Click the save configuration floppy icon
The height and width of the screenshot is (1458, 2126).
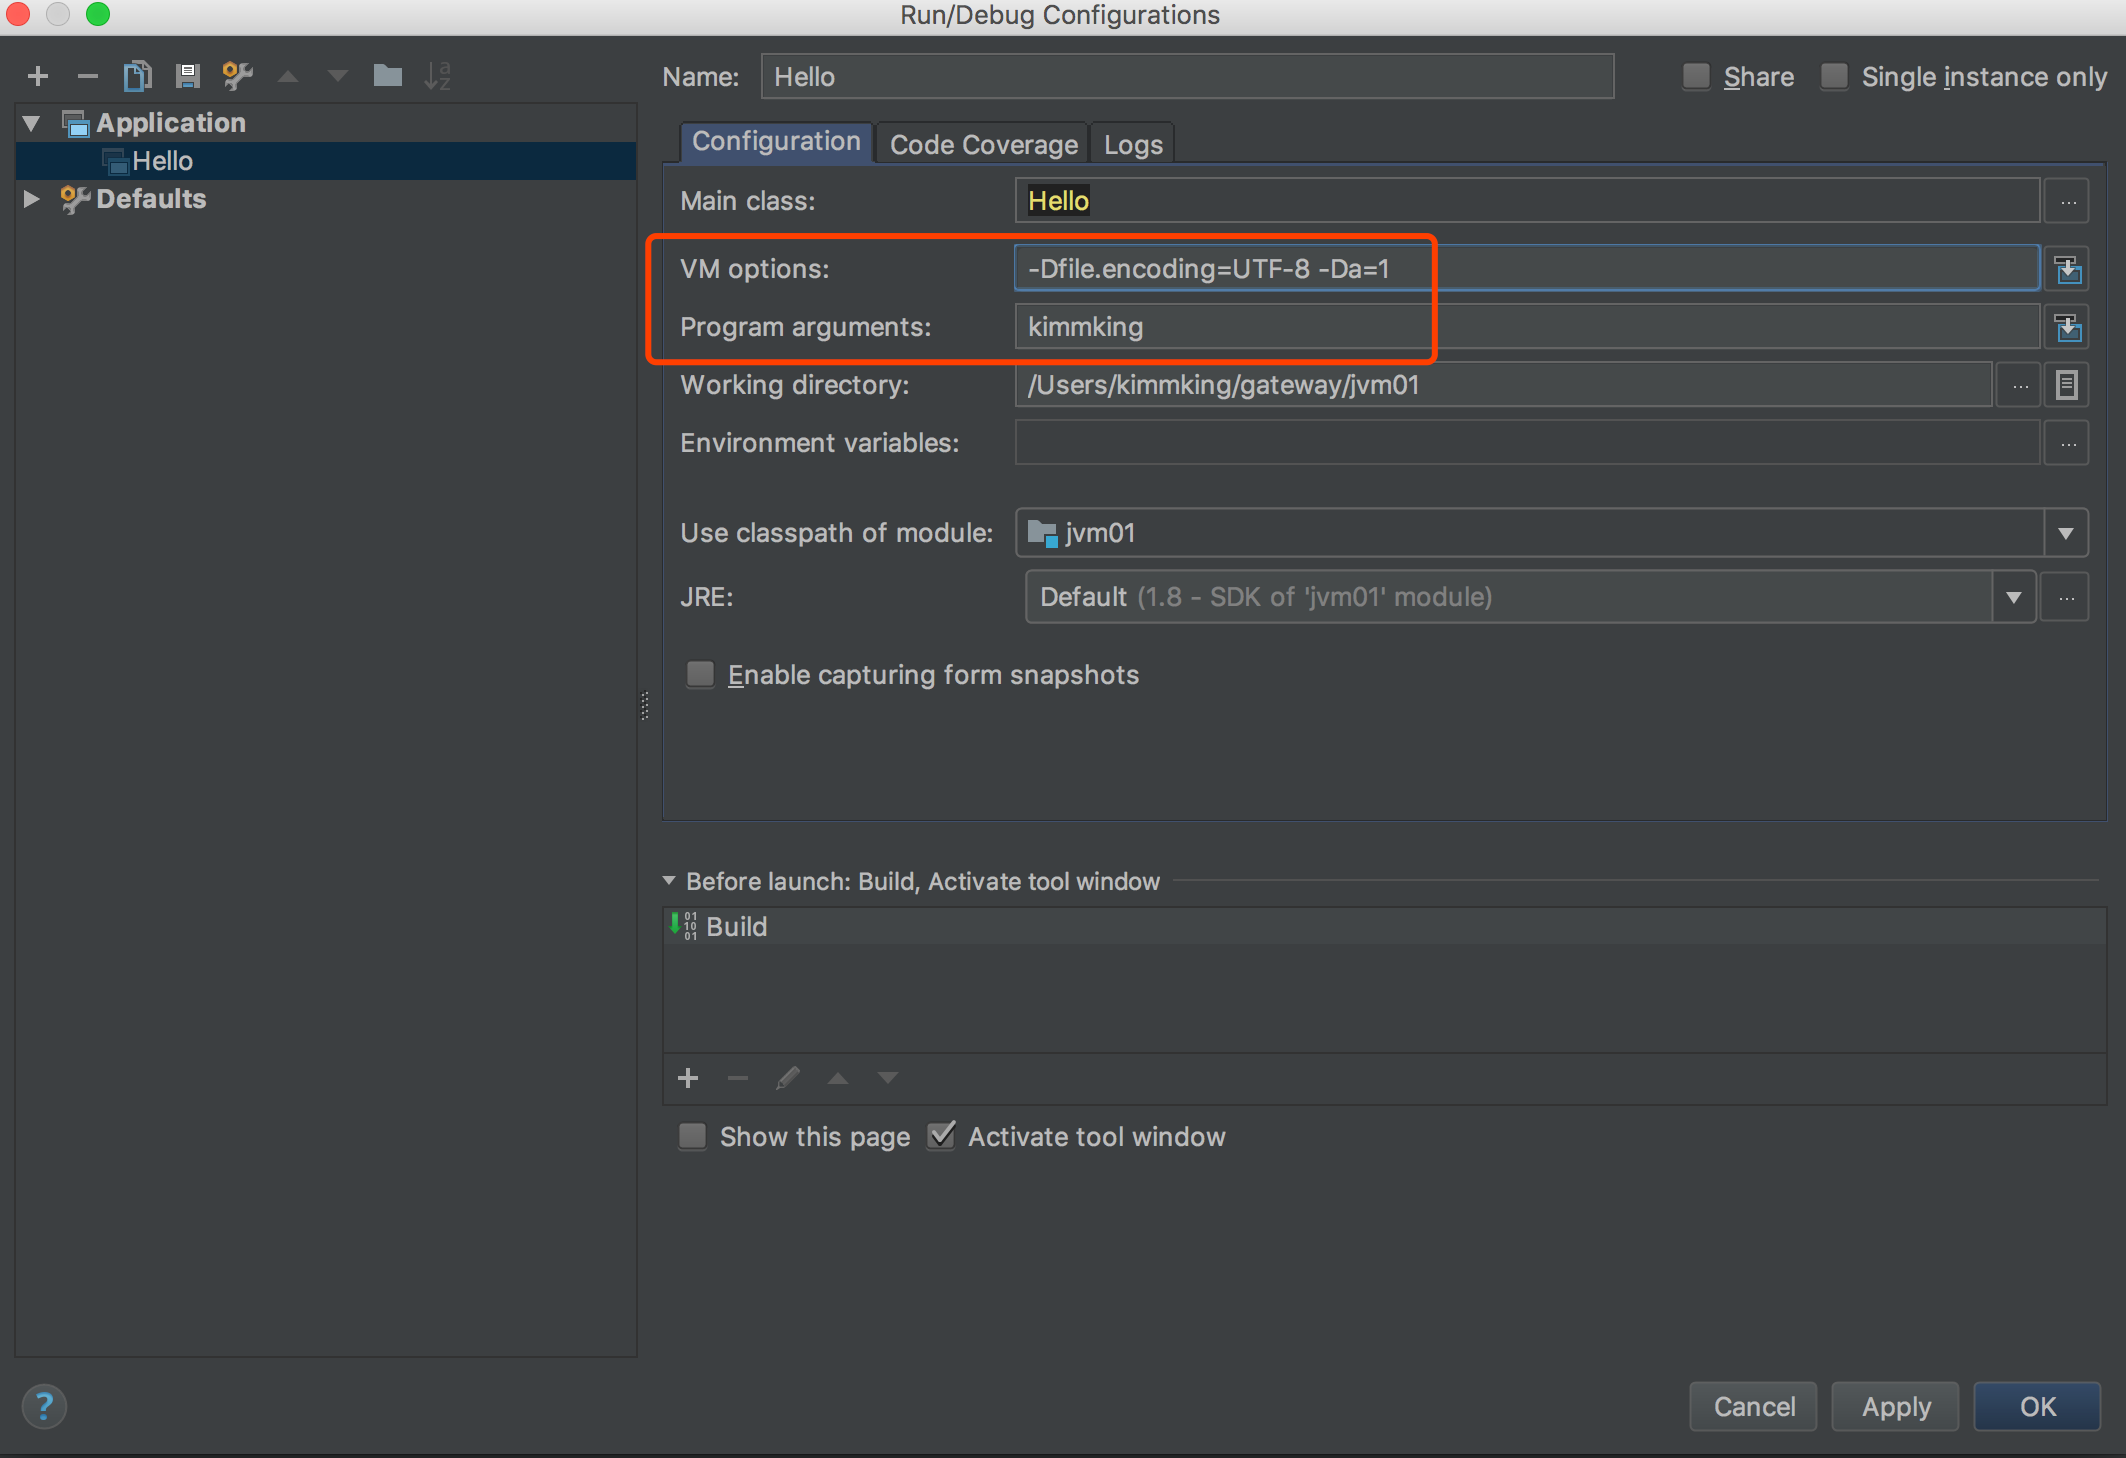tap(187, 76)
